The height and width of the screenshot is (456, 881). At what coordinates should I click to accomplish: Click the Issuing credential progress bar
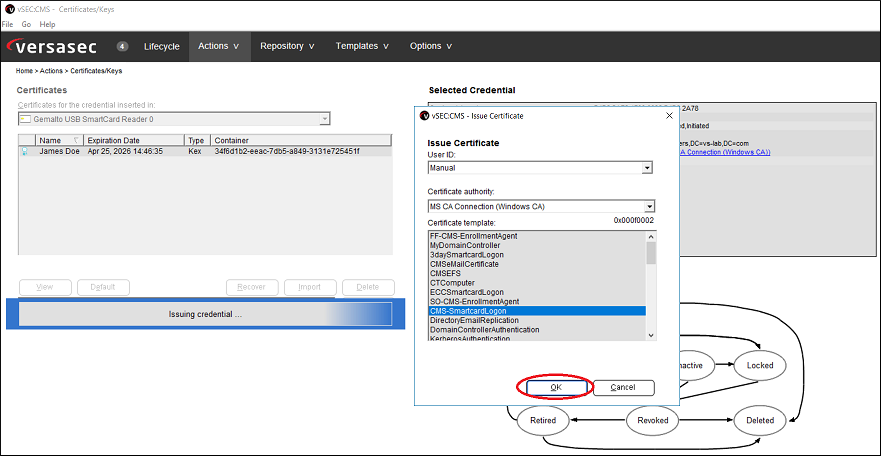[x=205, y=314]
